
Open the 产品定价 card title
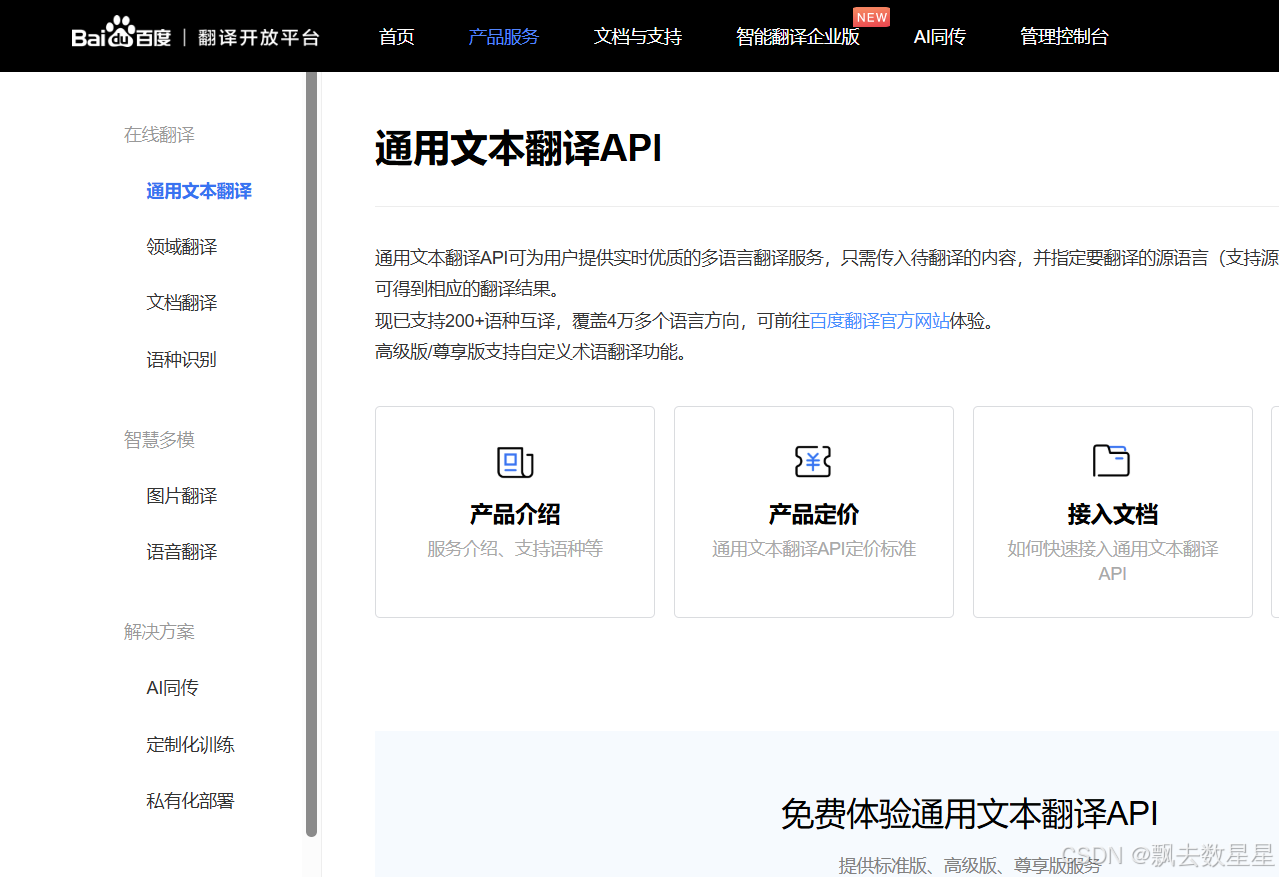coord(814,515)
